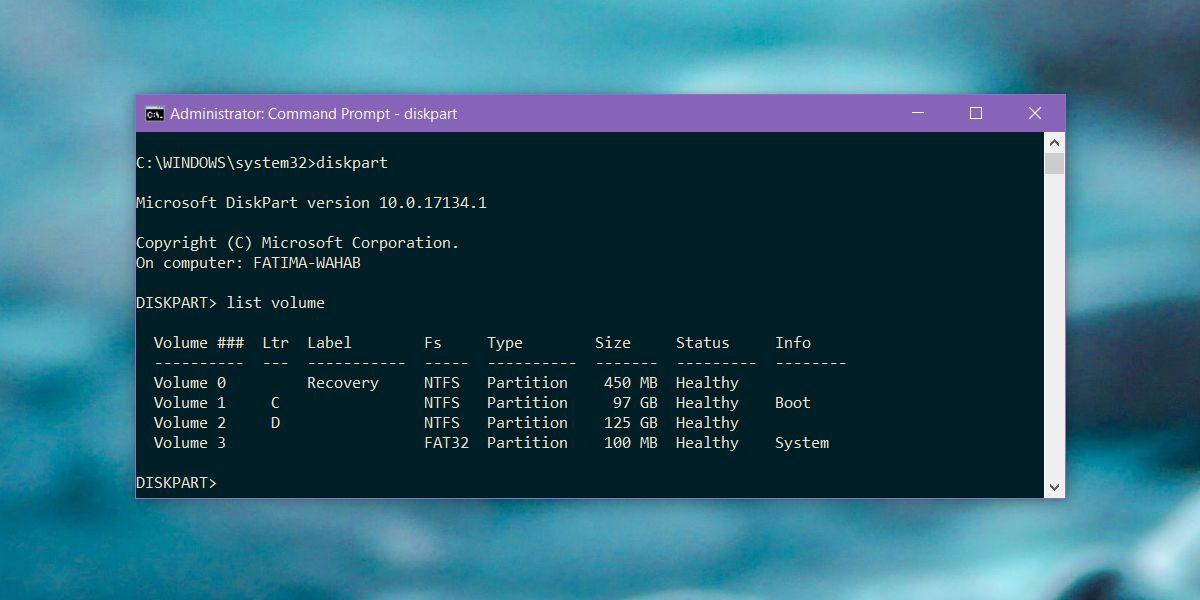Screen dimensions: 1200x600
Task: Click the 'Type' column header
Action: tap(505, 343)
